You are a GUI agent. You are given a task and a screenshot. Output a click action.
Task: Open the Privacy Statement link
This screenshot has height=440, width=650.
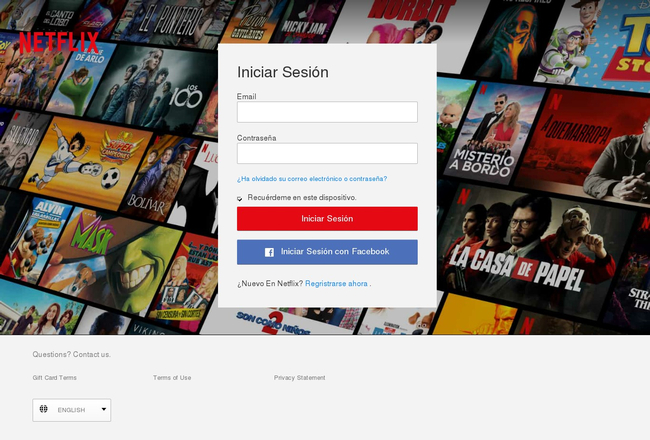coord(299,378)
